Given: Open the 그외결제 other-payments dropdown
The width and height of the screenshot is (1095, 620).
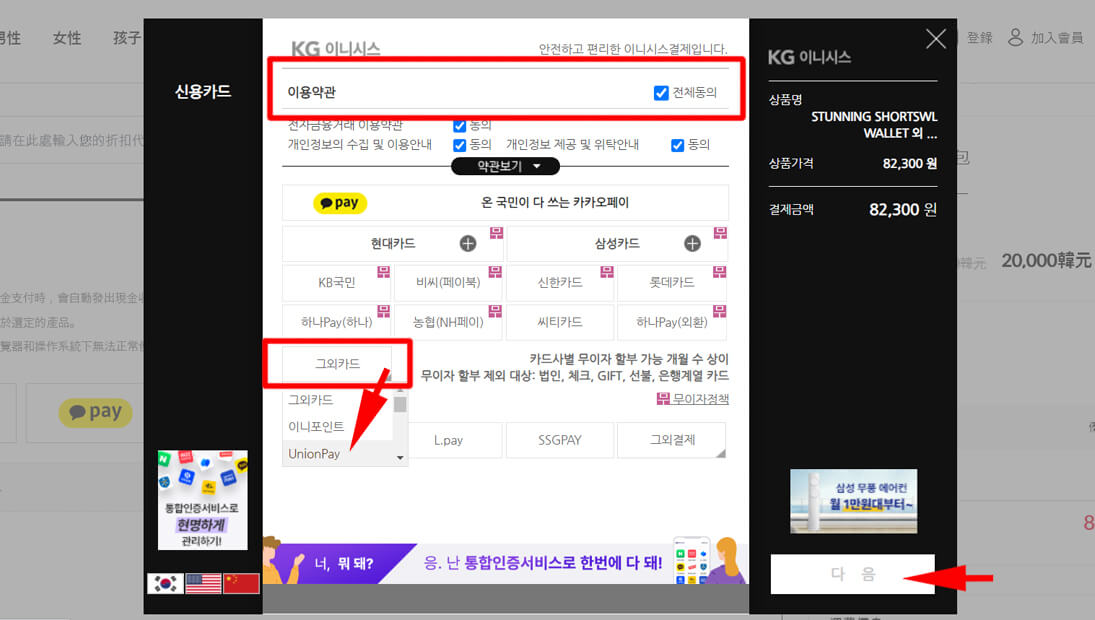Looking at the screenshot, I should (672, 441).
